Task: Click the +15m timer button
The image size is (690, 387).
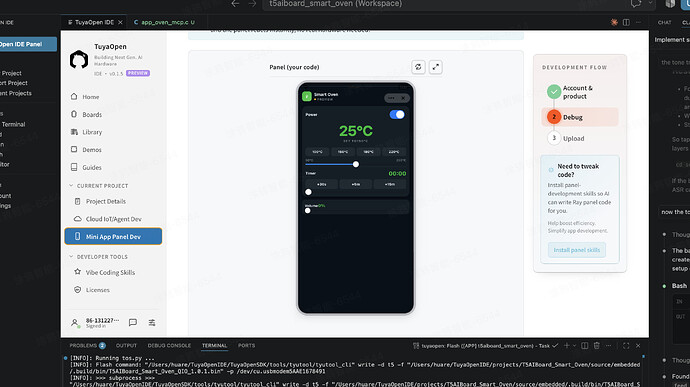Action: tap(390, 184)
